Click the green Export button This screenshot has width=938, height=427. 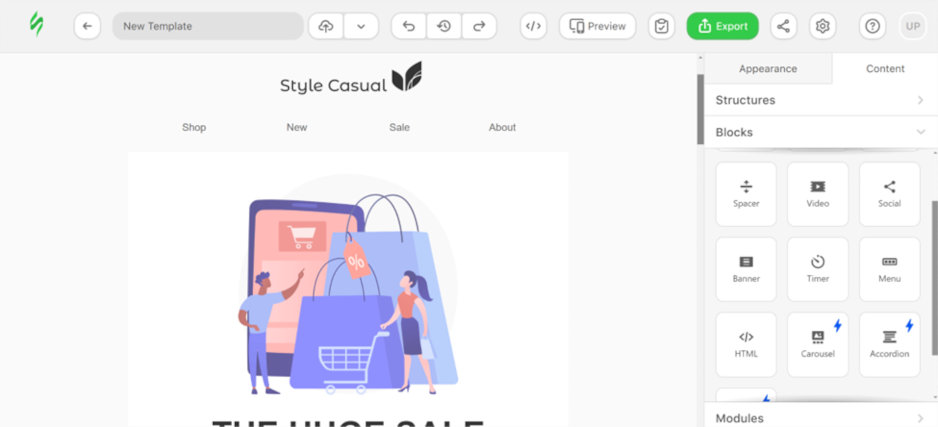point(723,26)
